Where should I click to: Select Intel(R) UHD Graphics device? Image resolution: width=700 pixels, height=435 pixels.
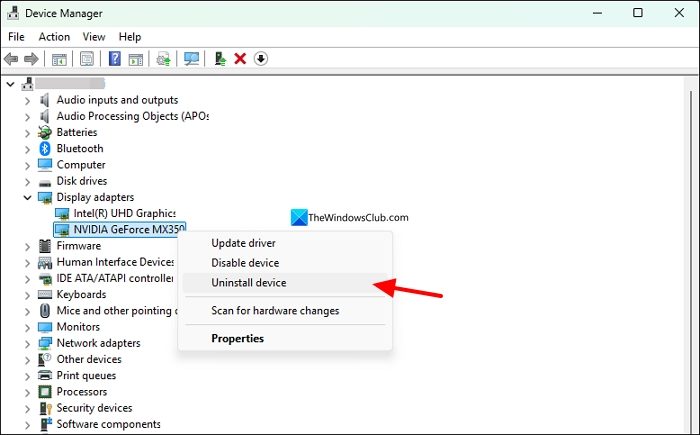coord(125,213)
